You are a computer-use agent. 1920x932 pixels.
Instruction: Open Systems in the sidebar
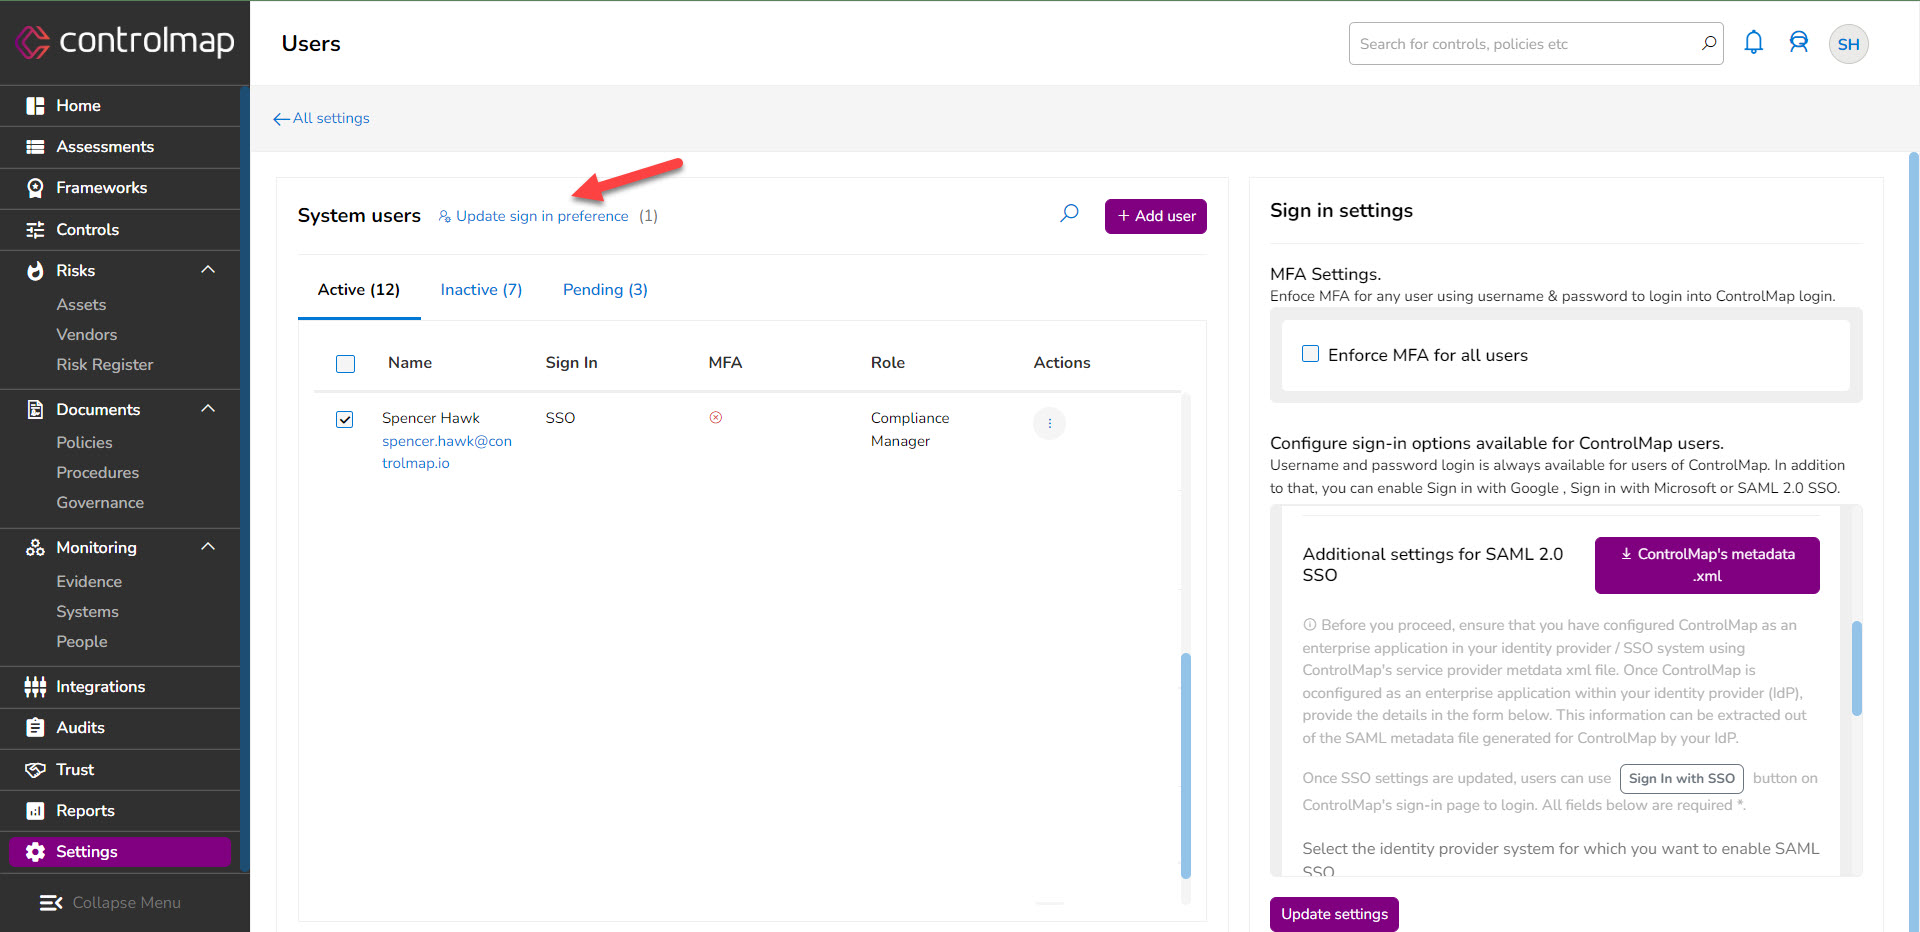87,612
